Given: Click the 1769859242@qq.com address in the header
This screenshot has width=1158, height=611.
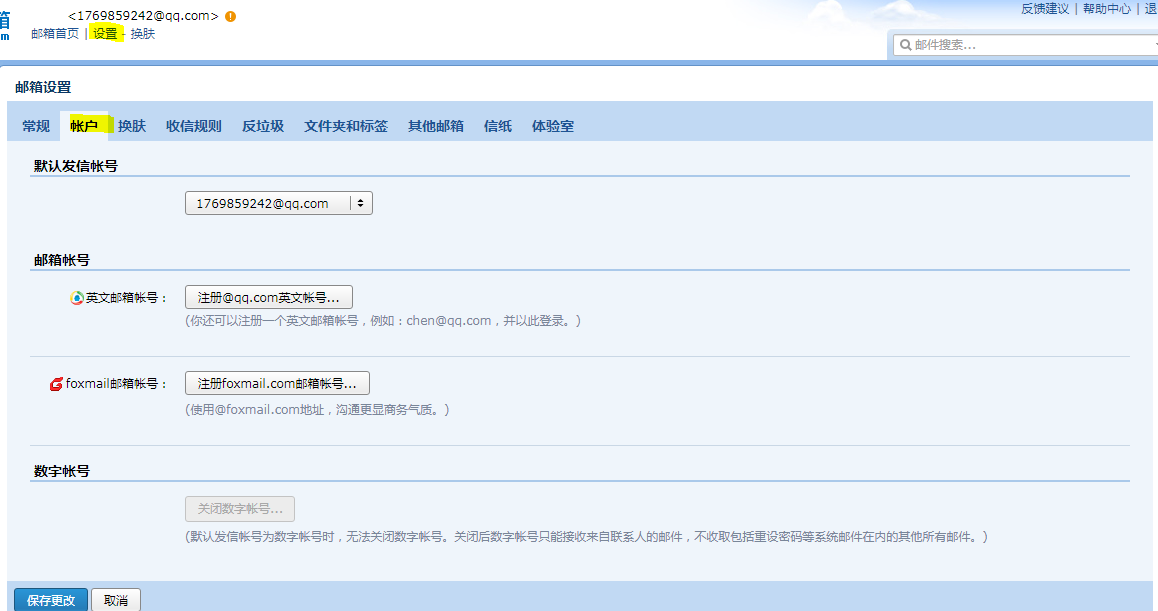Looking at the screenshot, I should [143, 16].
